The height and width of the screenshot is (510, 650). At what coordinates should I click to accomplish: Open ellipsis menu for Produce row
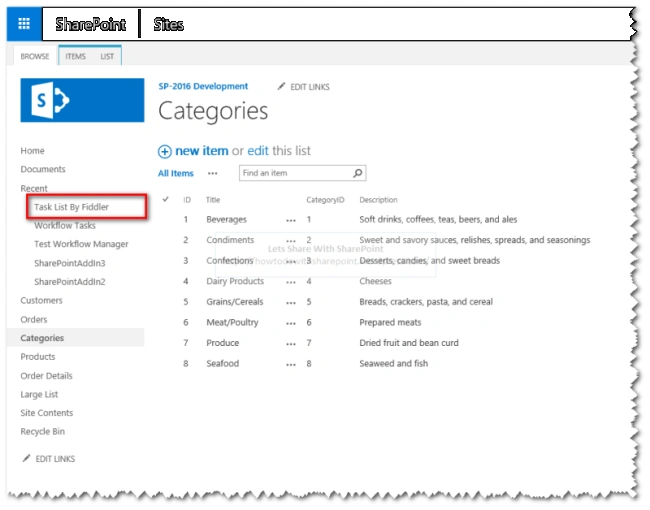[x=291, y=344]
